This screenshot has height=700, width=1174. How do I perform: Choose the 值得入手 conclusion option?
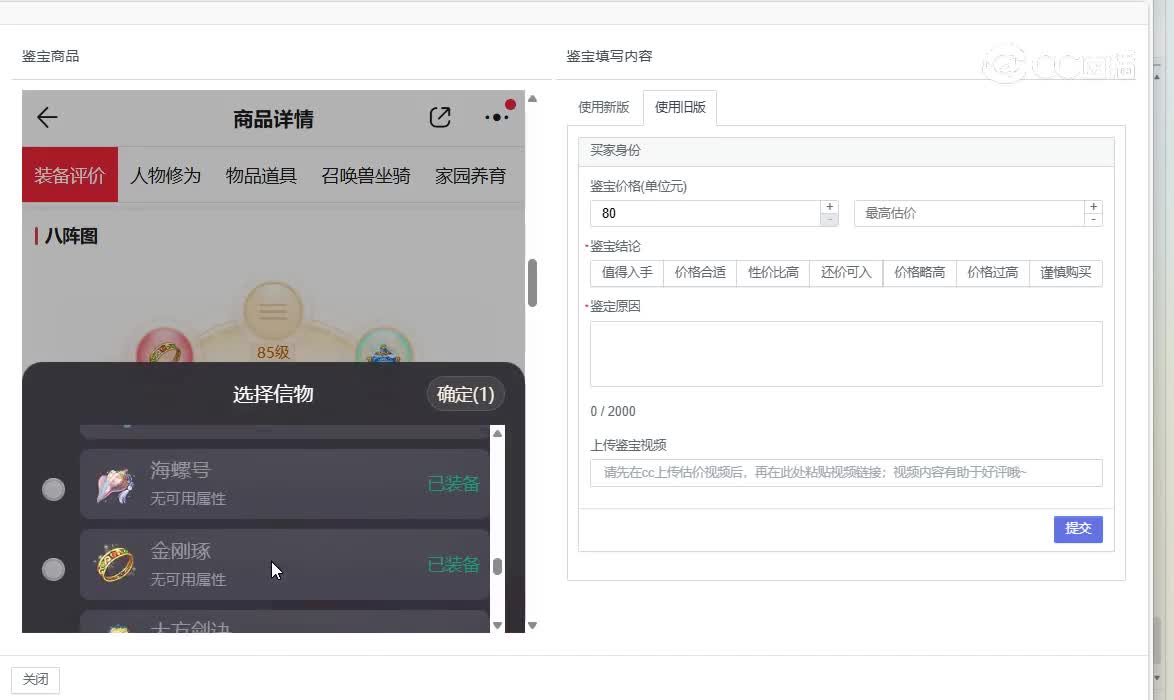627,273
